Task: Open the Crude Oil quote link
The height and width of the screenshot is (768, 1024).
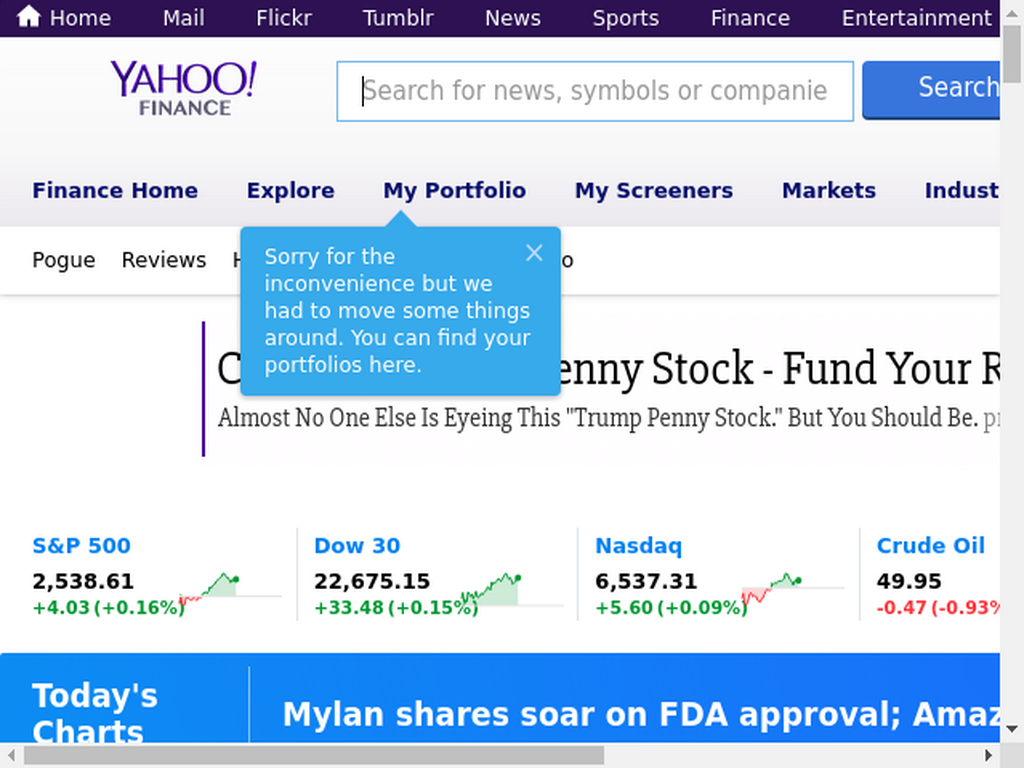Action: pos(931,545)
